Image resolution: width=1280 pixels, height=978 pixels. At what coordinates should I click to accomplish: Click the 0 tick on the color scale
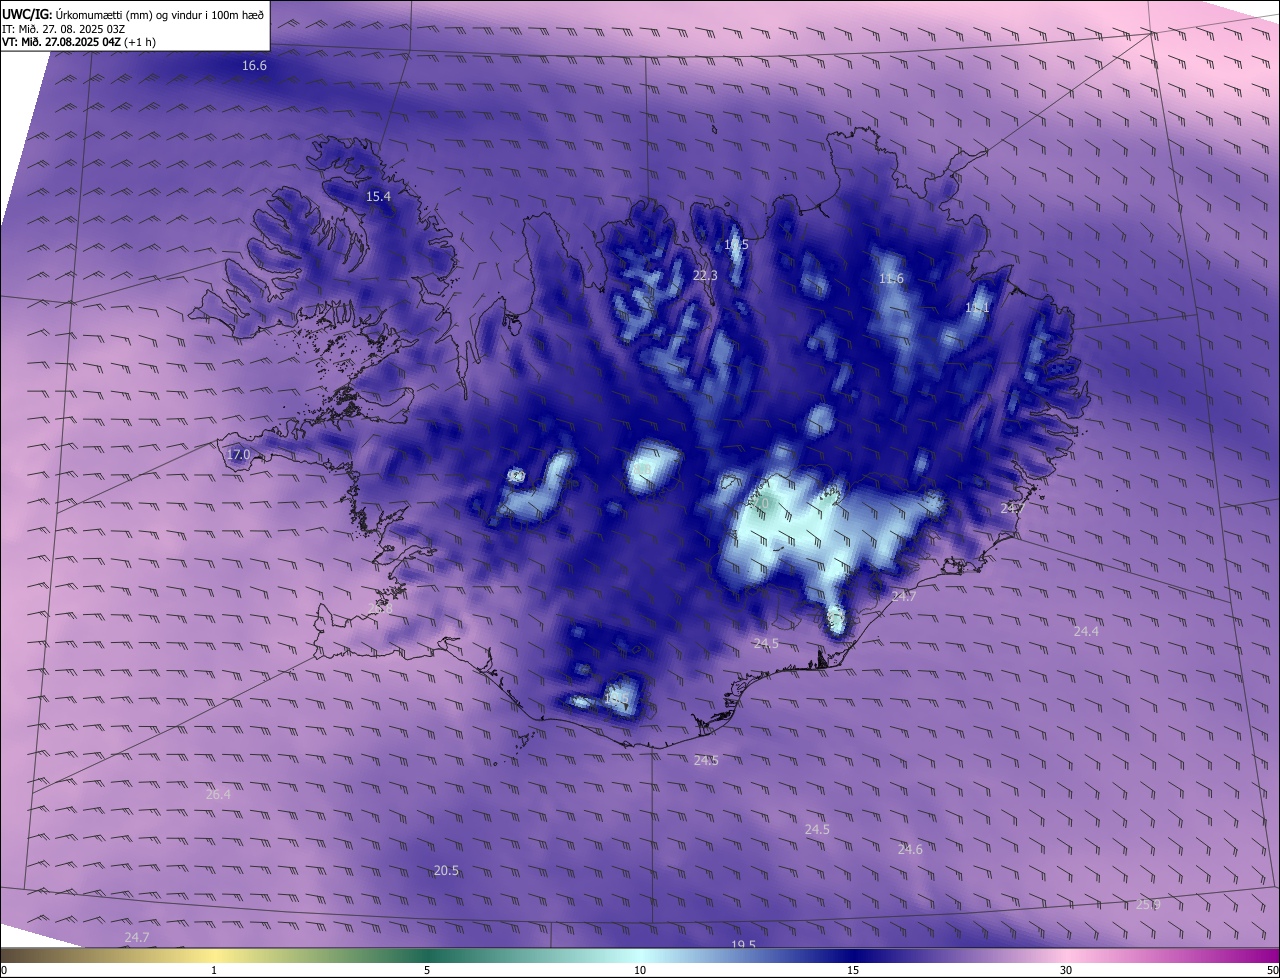(4, 971)
